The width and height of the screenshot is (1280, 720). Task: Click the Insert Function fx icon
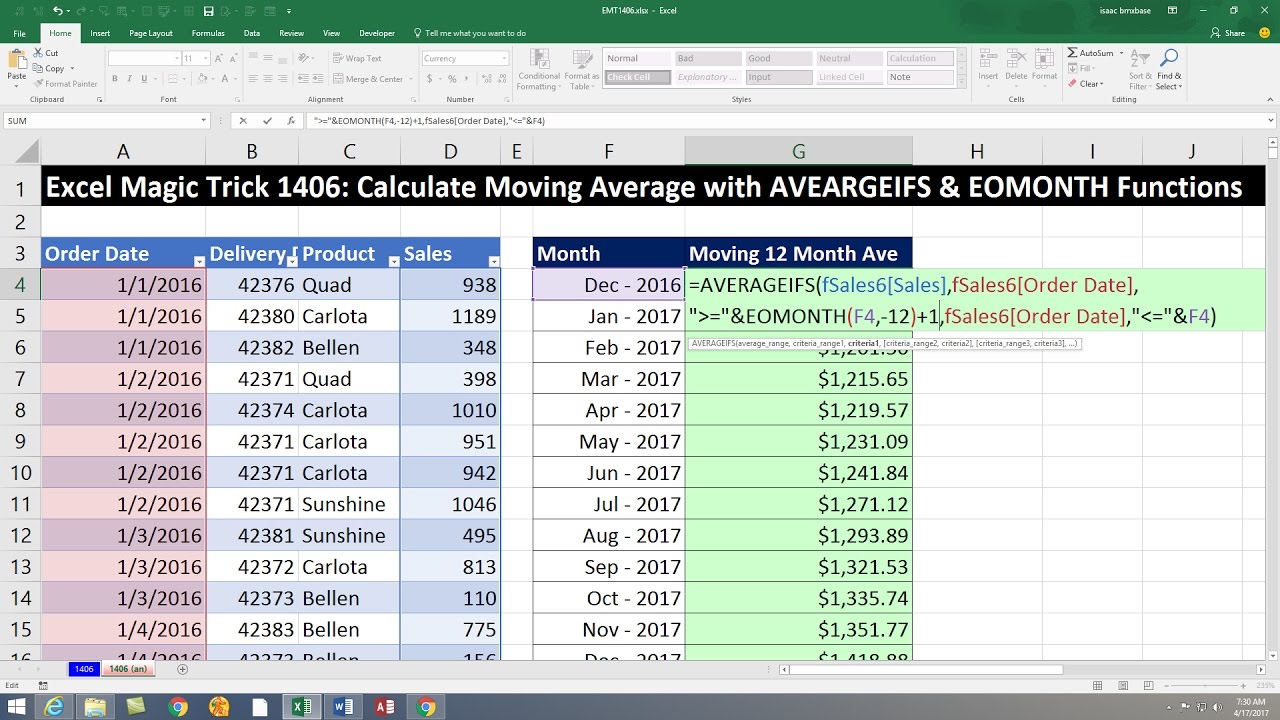tap(292, 121)
